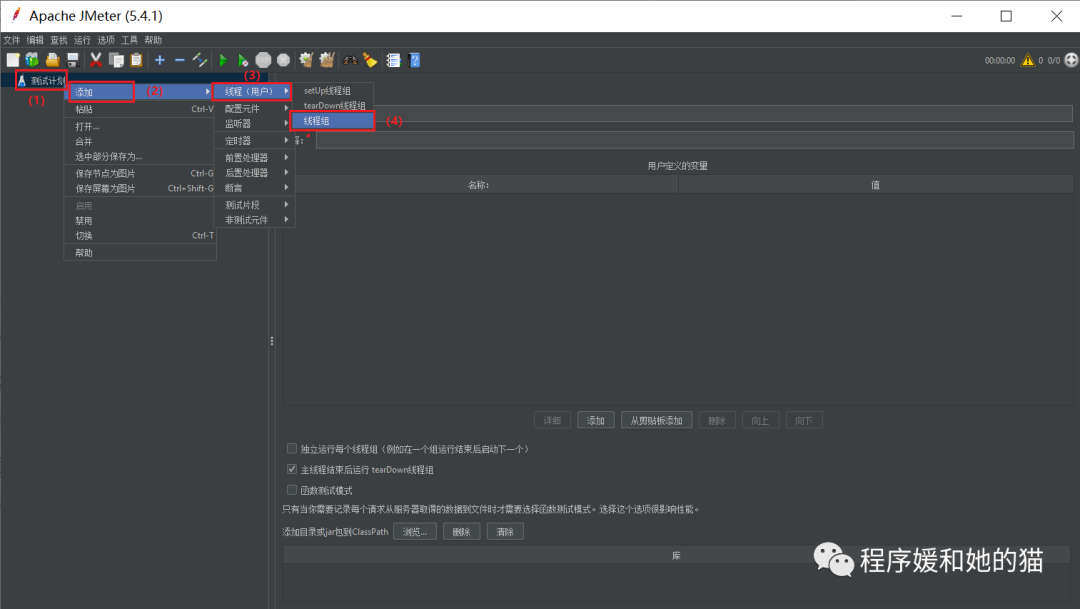Open the Function Helper dialog icon
Viewport: 1080px width, 609px height.
[393, 60]
